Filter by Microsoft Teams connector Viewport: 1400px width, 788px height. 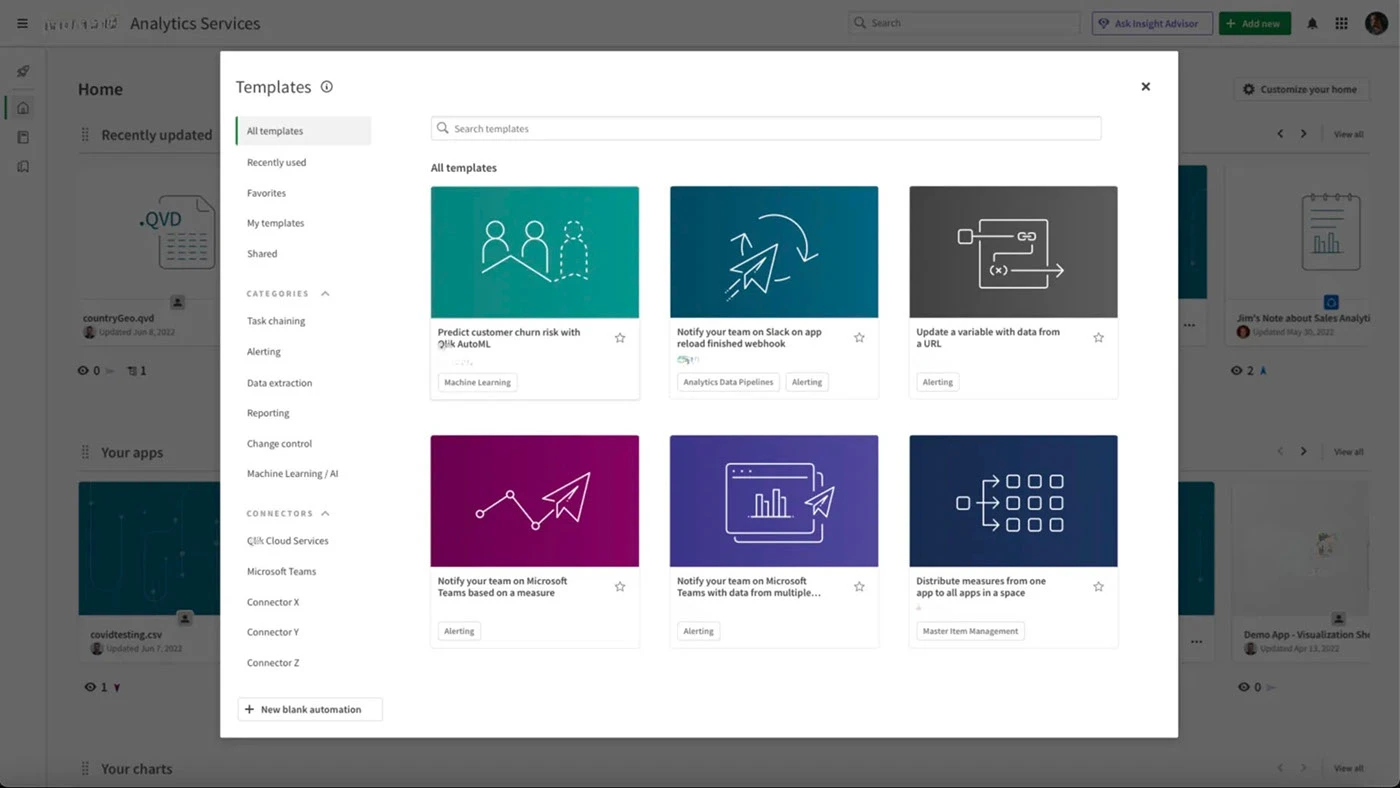coord(282,572)
